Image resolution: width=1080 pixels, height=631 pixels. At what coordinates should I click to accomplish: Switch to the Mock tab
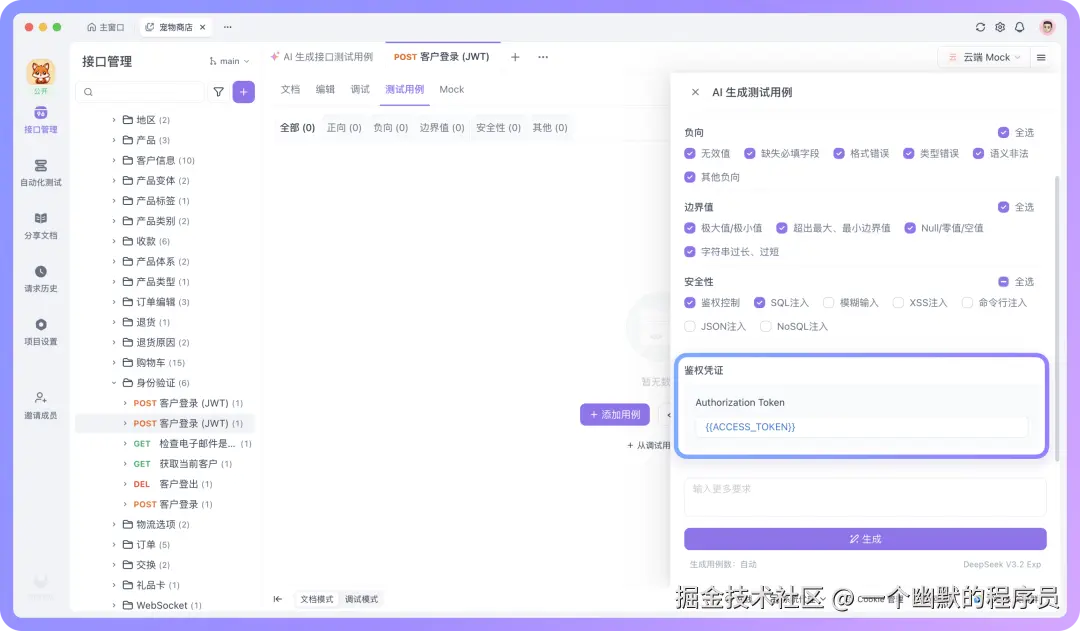coord(450,89)
